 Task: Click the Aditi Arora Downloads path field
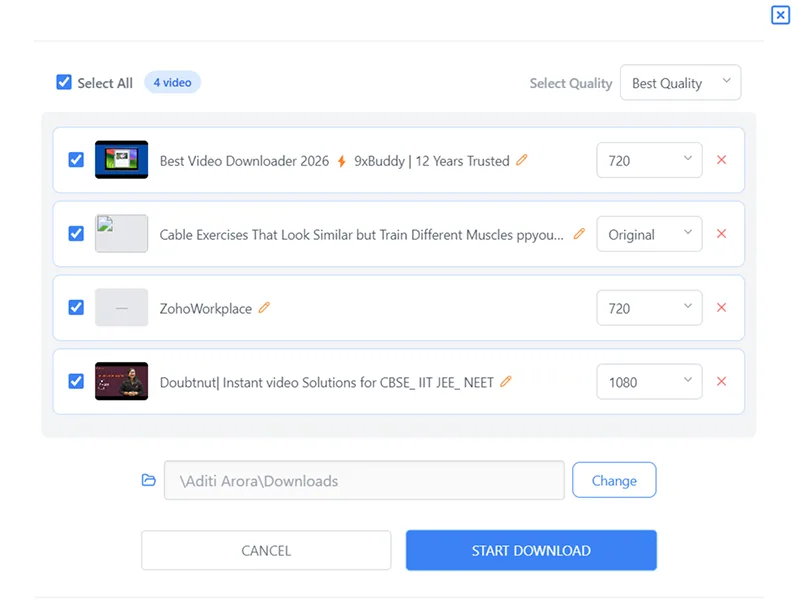364,480
